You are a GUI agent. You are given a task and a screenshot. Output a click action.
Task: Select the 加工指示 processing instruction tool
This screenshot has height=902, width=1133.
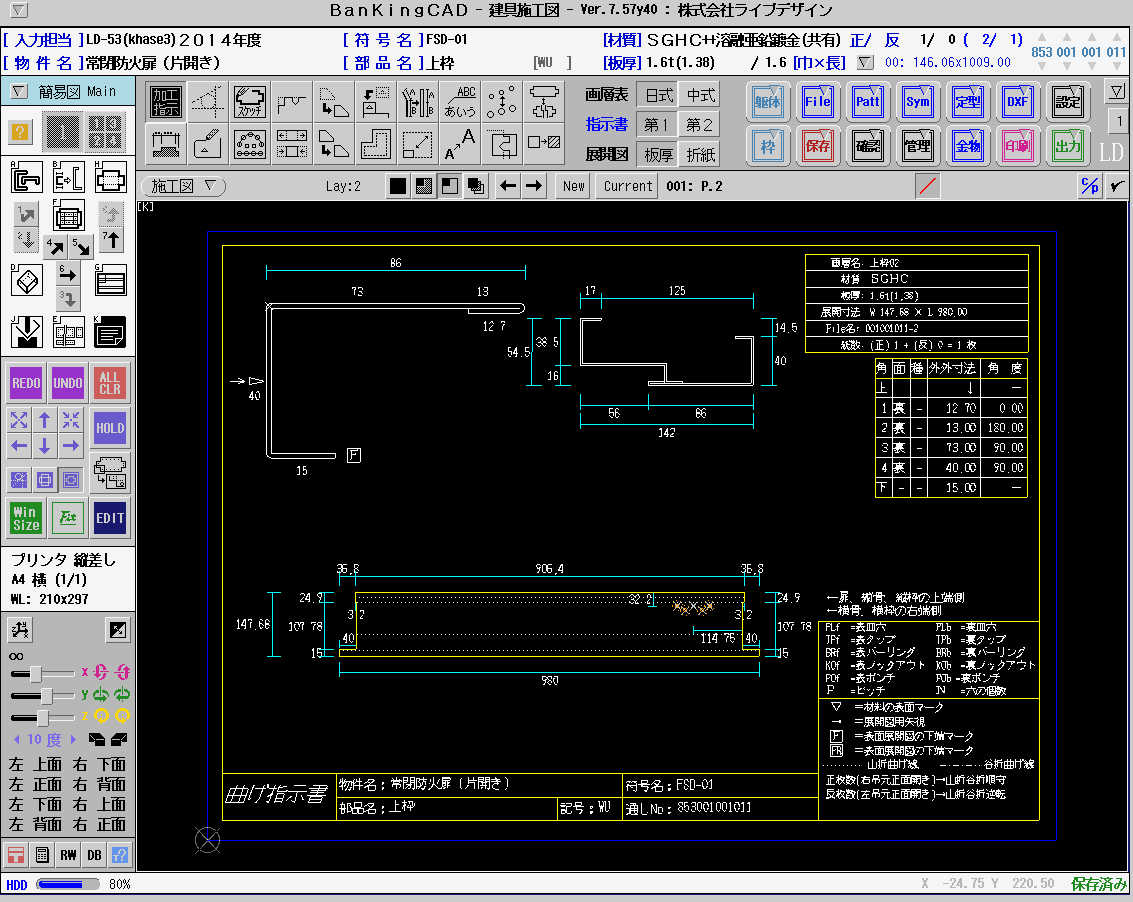point(166,101)
